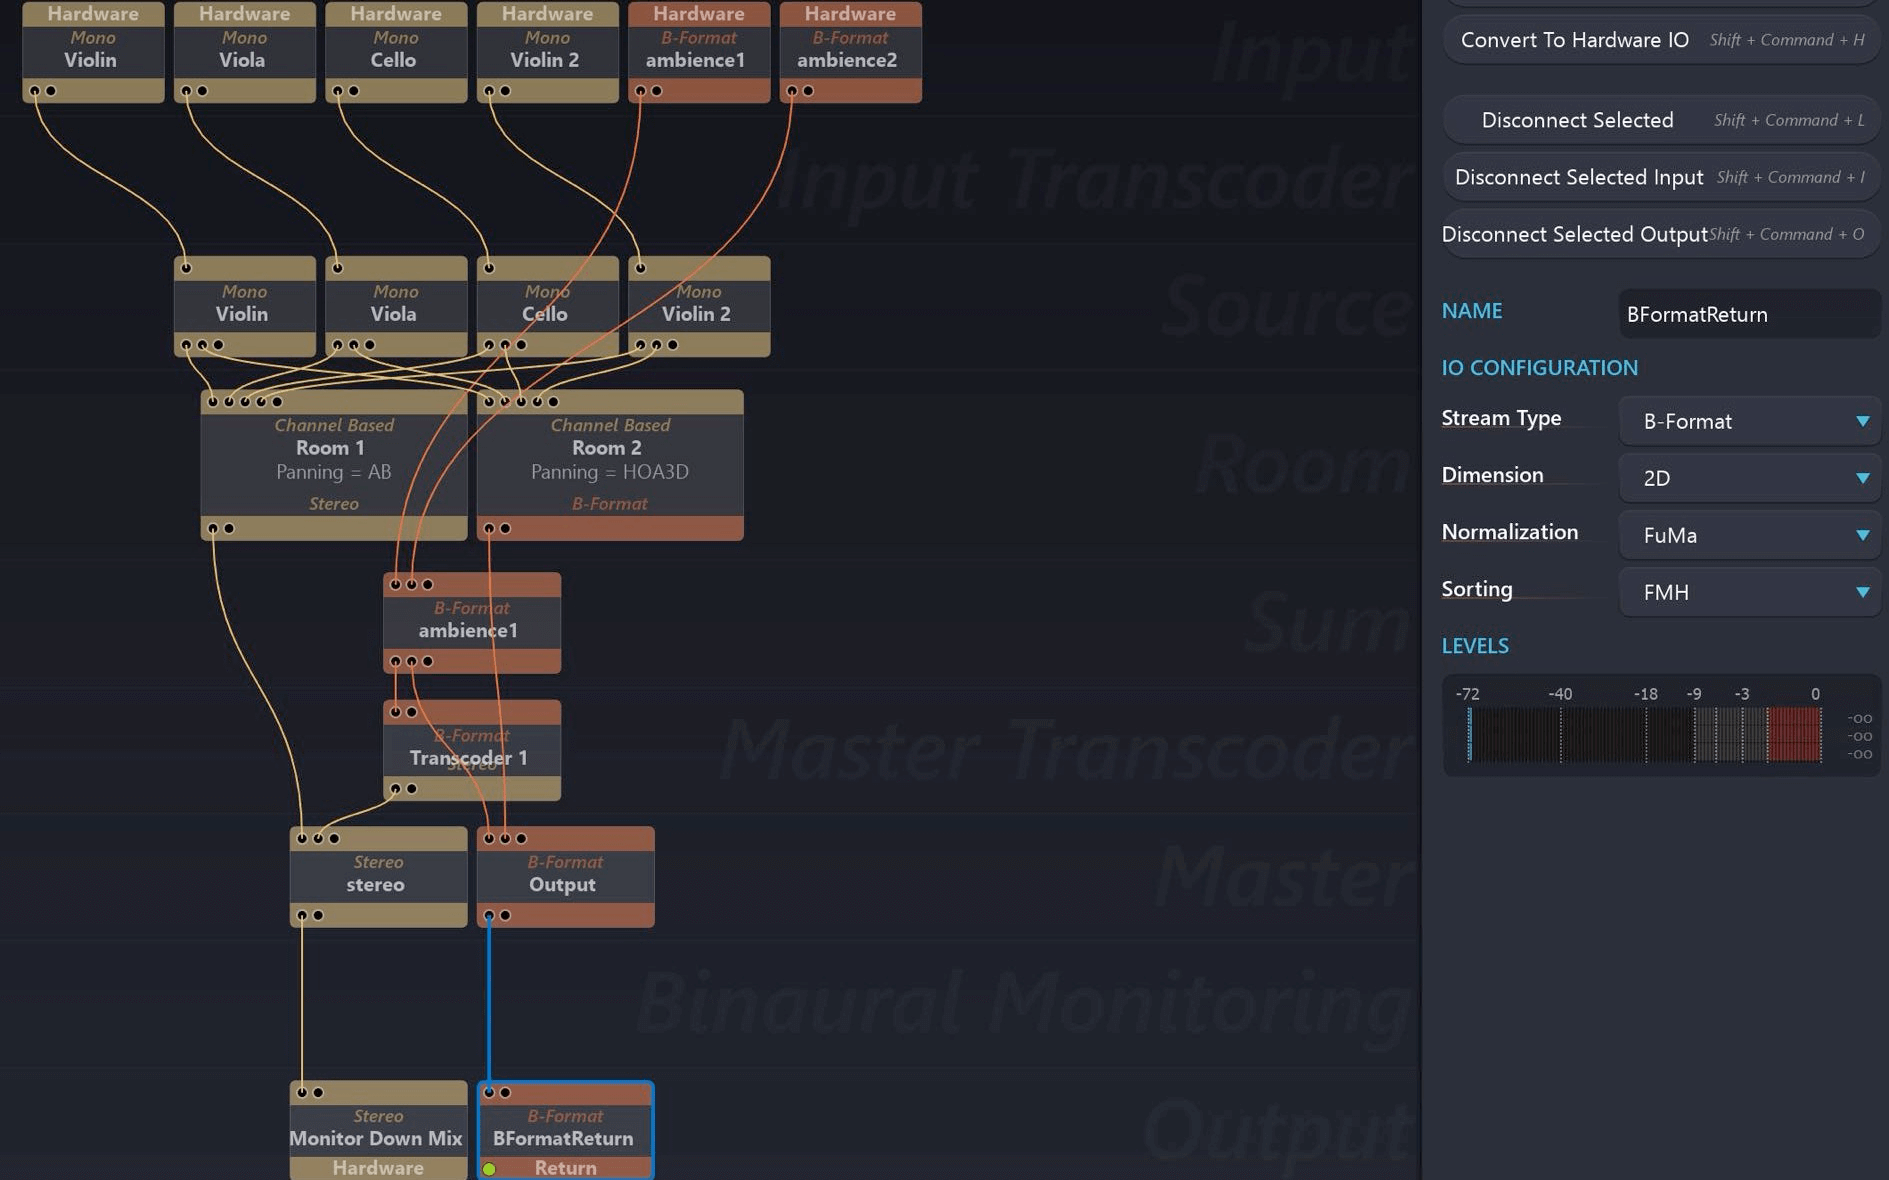The image size is (1889, 1180).
Task: Toggle the green indicator on BFormatReturn
Action: [489, 1168]
